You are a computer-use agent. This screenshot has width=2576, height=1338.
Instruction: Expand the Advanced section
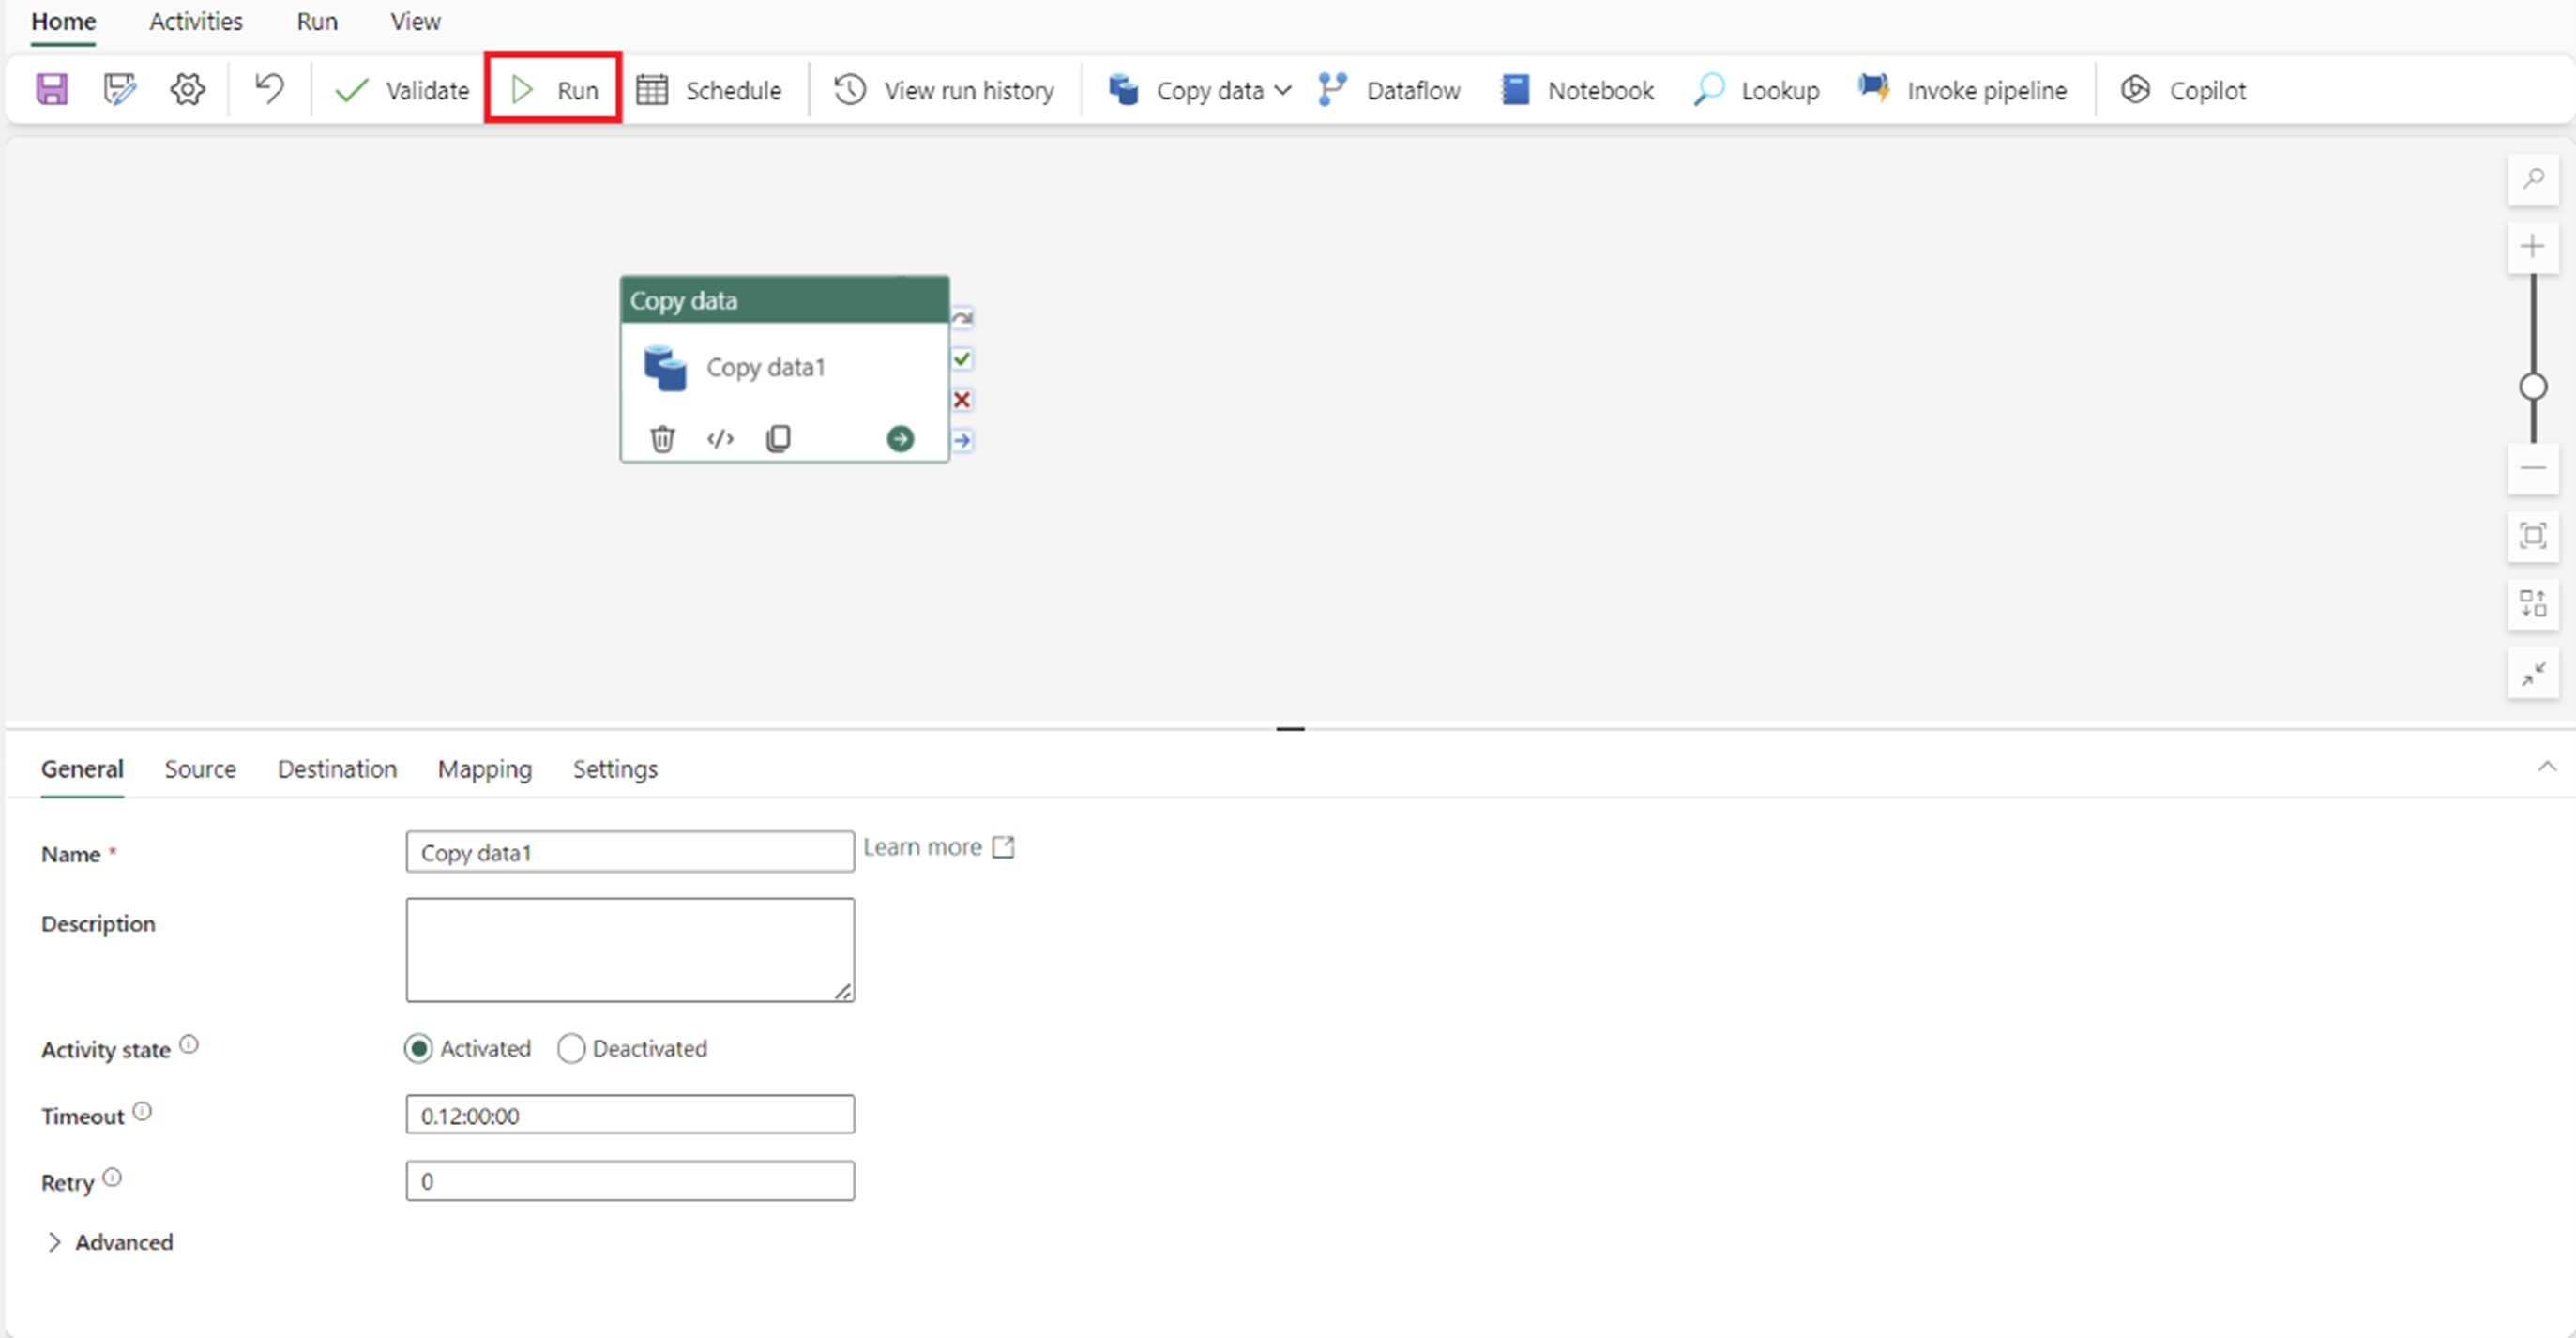55,1242
